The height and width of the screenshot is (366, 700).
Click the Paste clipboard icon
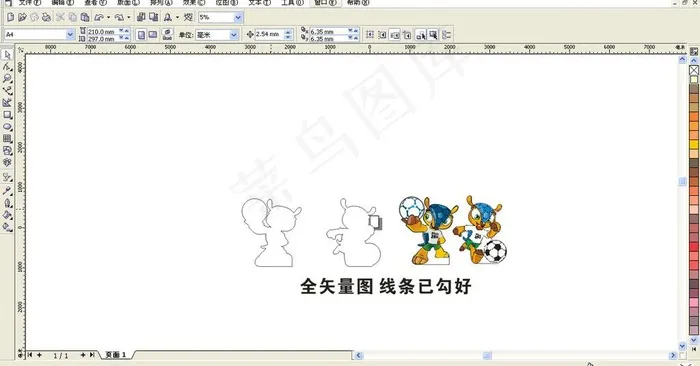[x=85, y=17]
